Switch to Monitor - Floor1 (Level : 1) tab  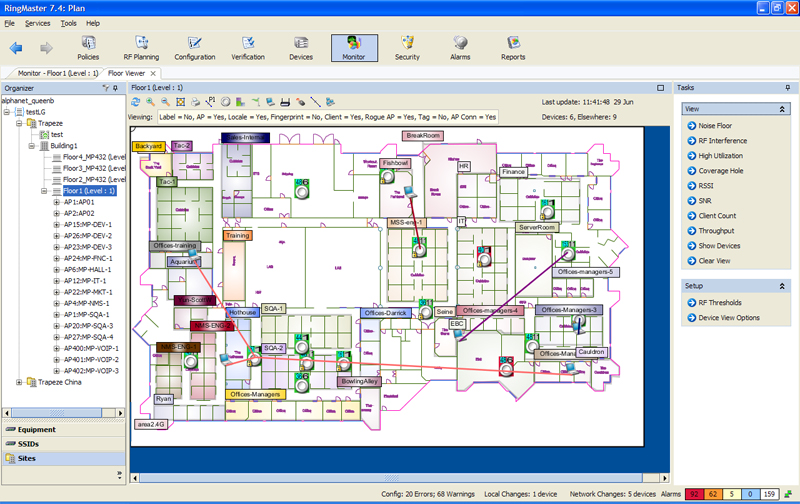58,73
